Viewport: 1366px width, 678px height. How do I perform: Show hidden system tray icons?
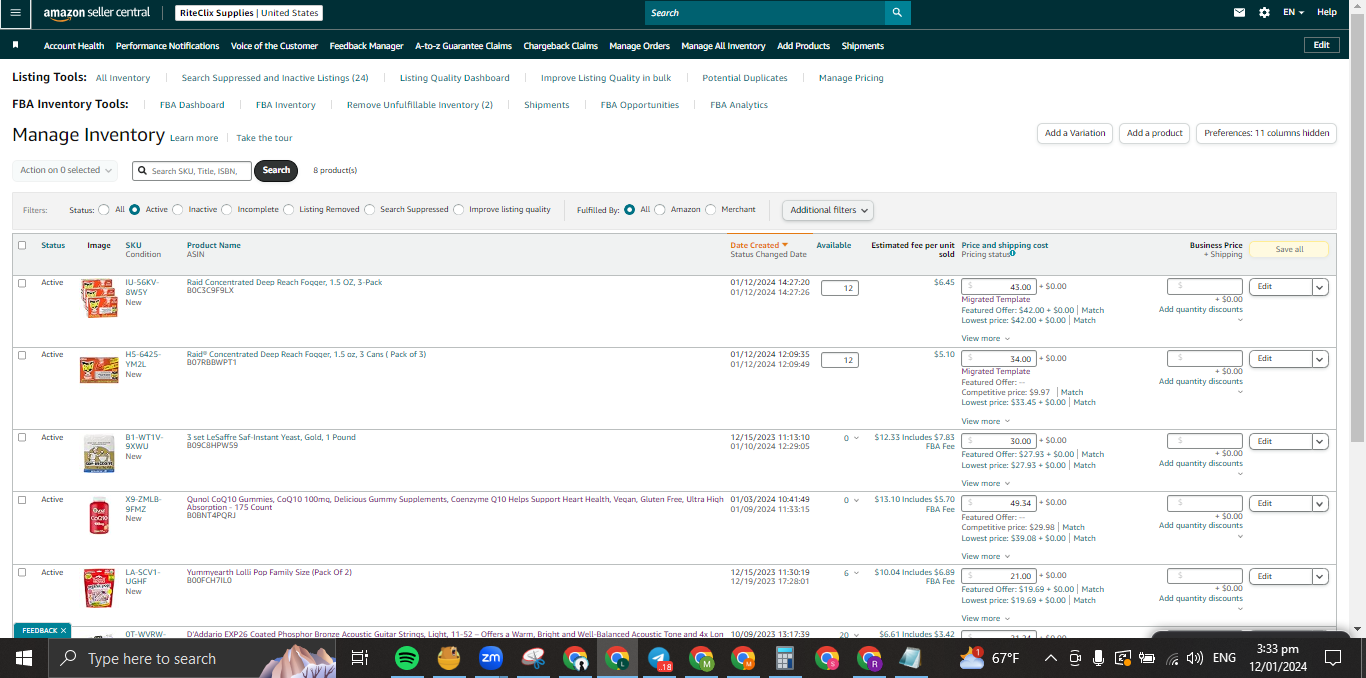coord(1050,658)
